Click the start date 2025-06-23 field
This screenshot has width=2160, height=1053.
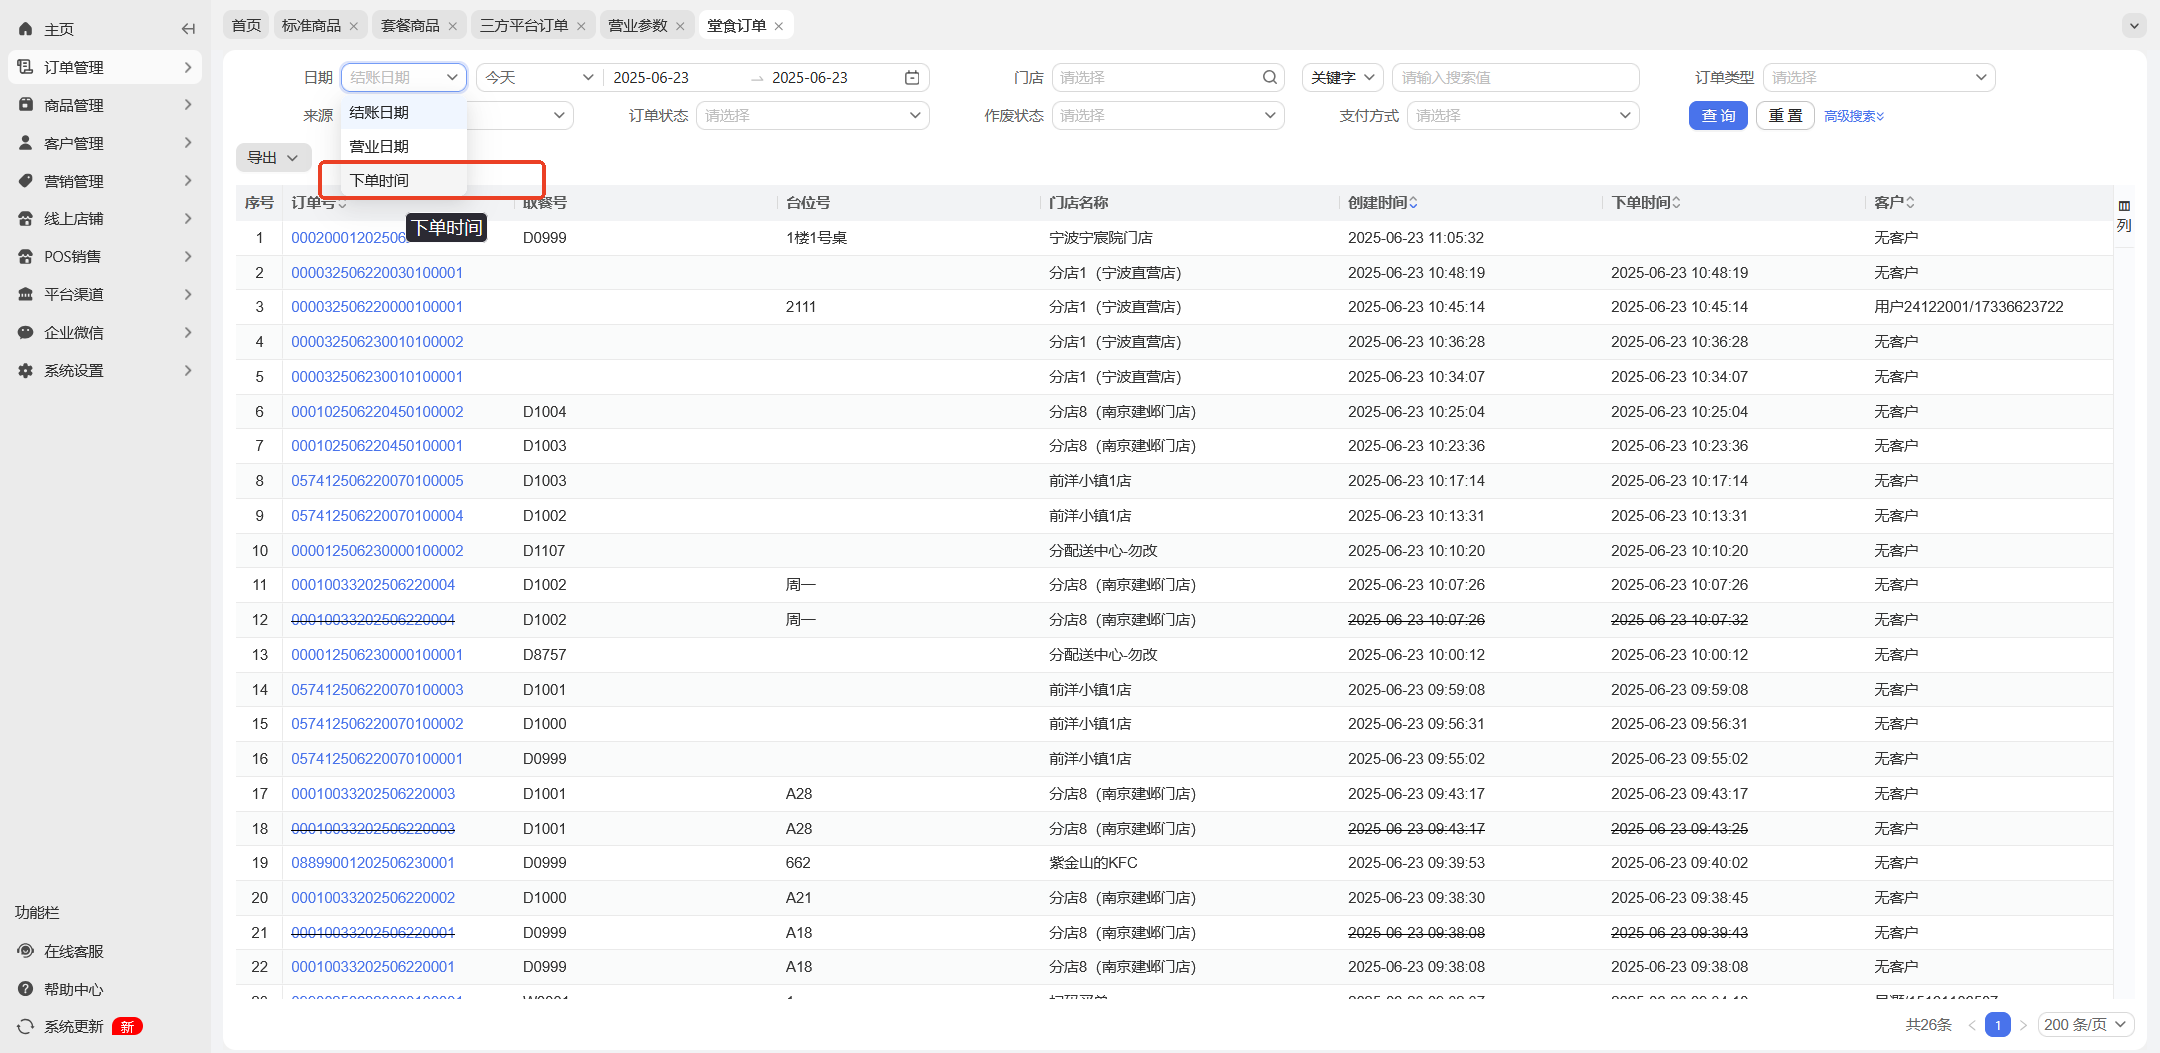[x=651, y=77]
